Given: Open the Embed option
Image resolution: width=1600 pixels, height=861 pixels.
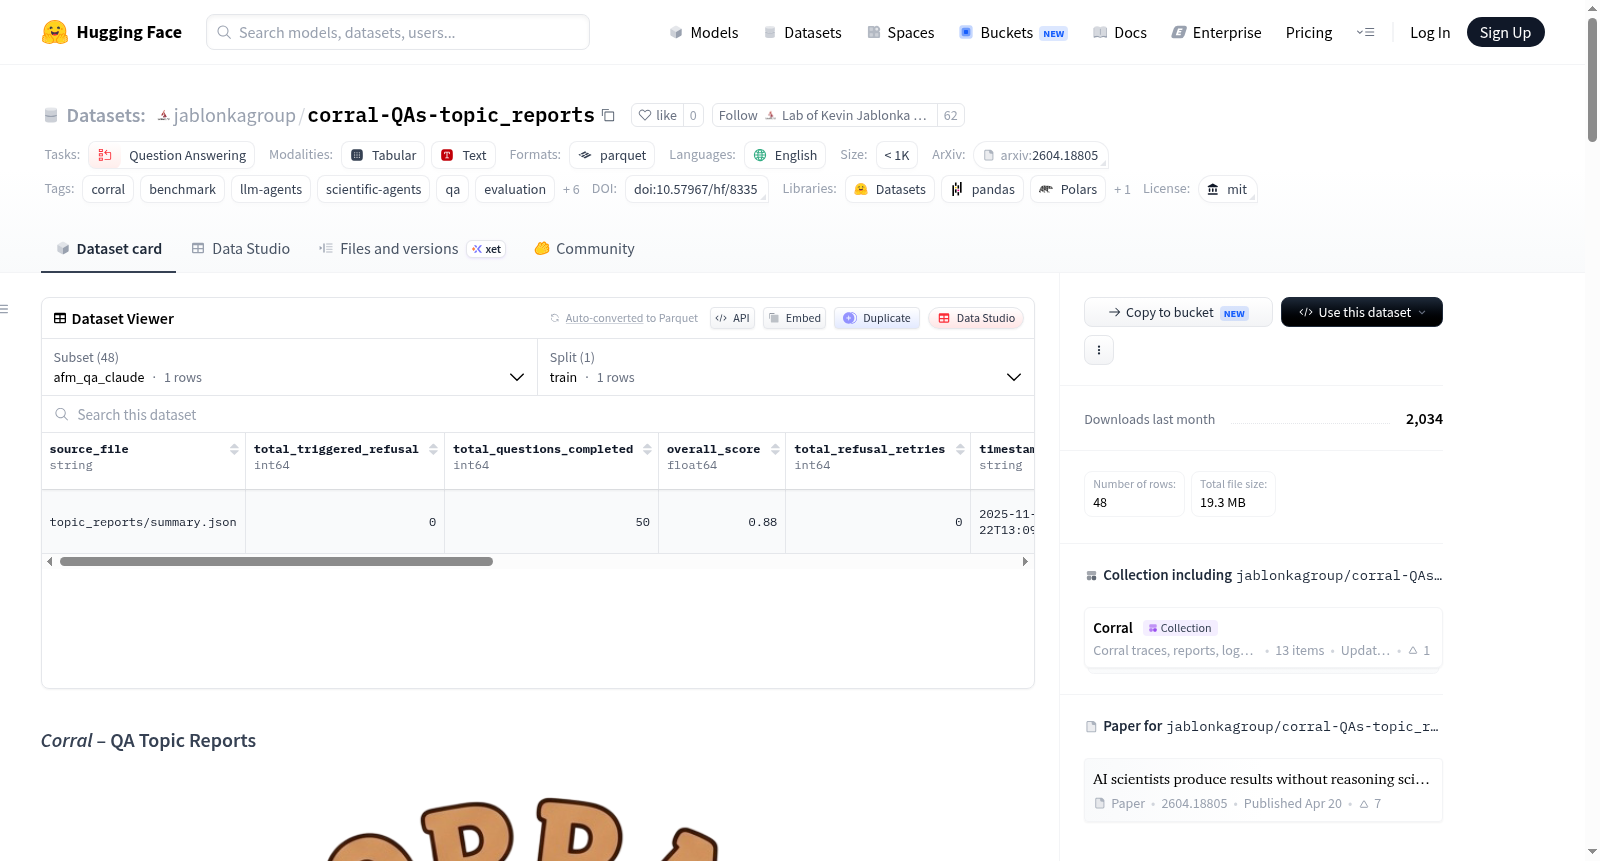Looking at the screenshot, I should click(795, 318).
